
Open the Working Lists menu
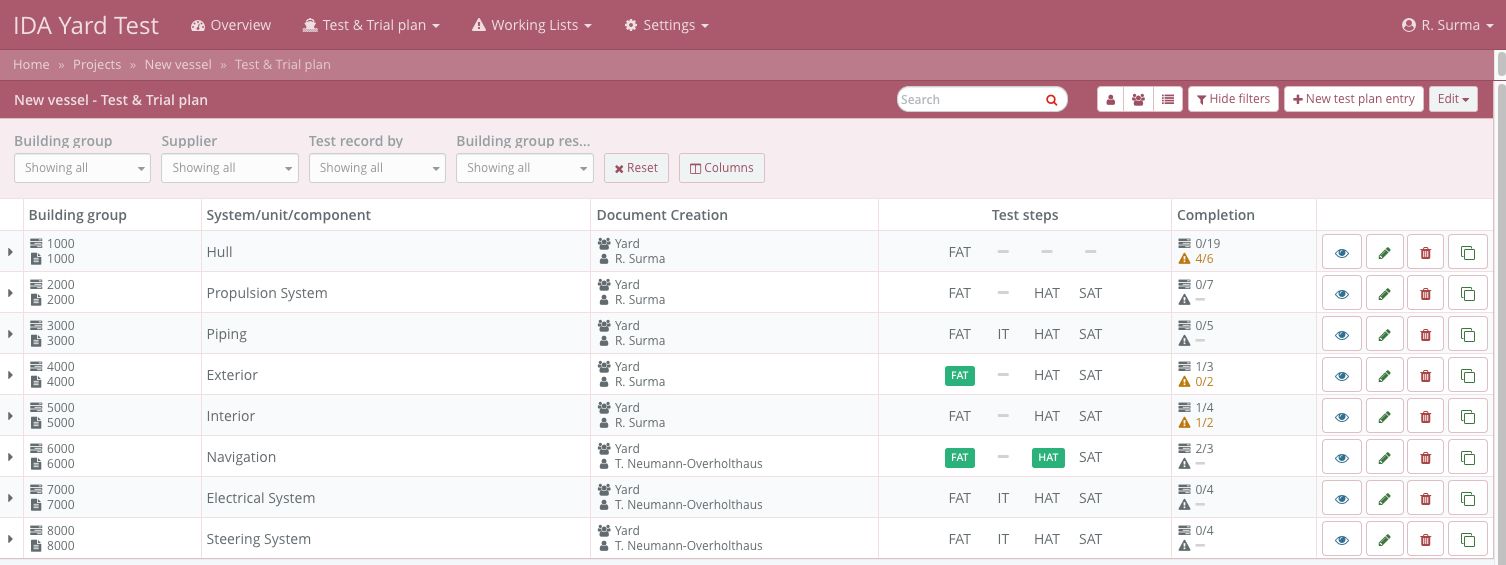coord(532,25)
